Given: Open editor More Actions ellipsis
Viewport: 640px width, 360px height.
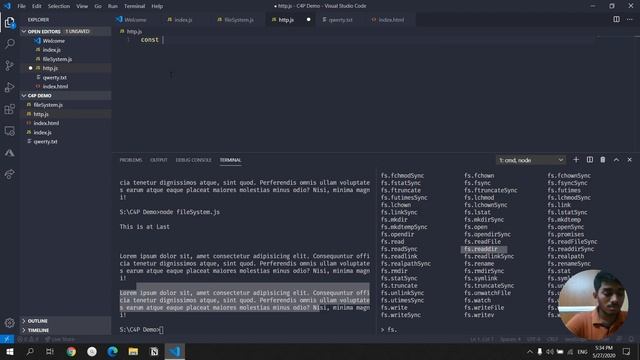Looking at the screenshot, I should pos(629,19).
